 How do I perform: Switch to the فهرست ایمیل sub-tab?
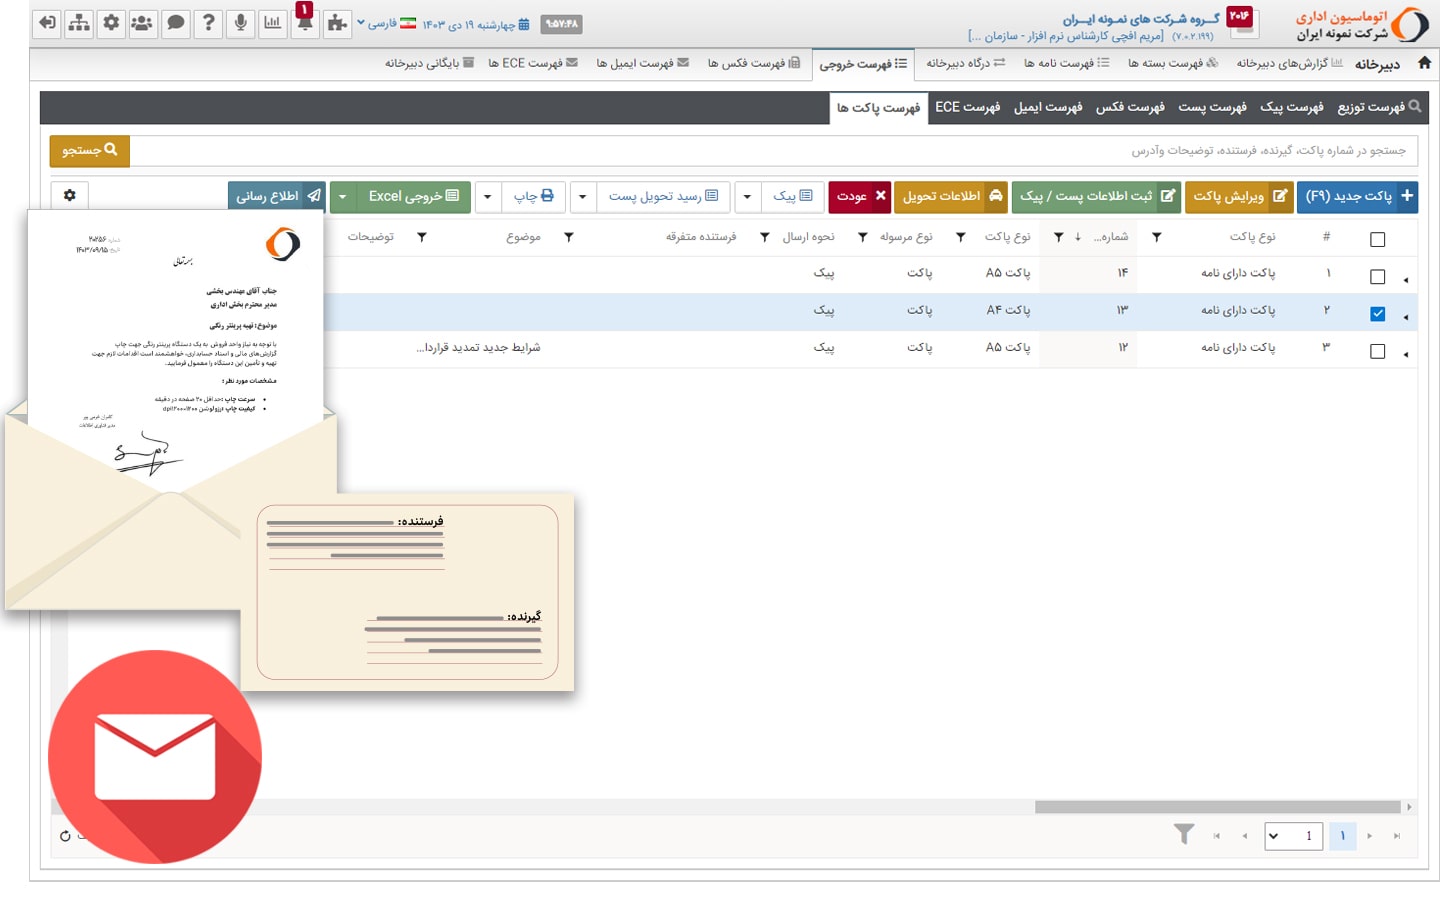click(1048, 107)
